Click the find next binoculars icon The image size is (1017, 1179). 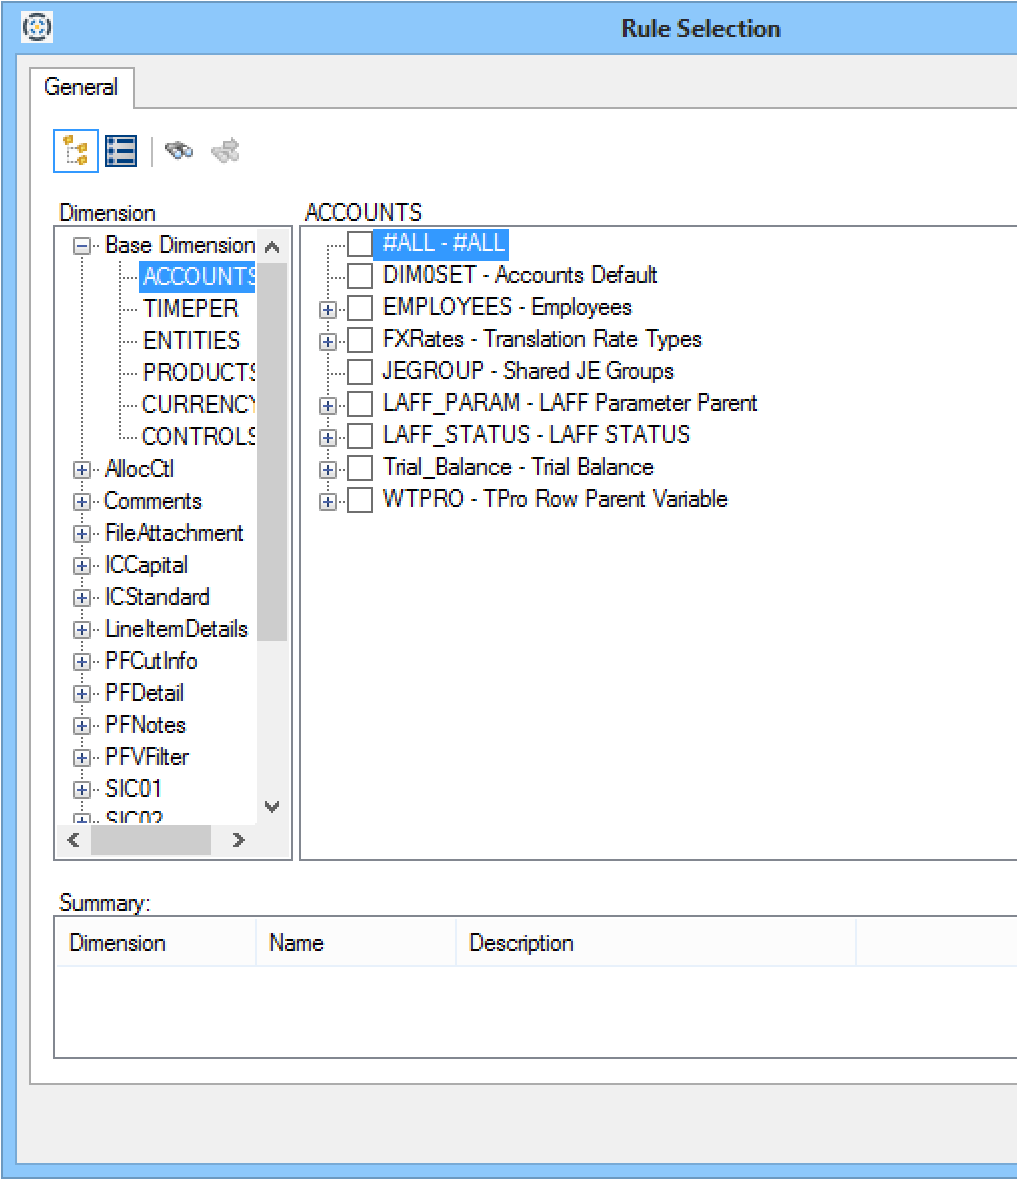[x=226, y=152]
